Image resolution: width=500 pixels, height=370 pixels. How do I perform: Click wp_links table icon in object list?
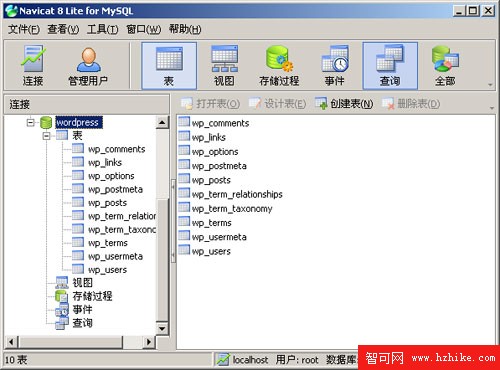184,136
